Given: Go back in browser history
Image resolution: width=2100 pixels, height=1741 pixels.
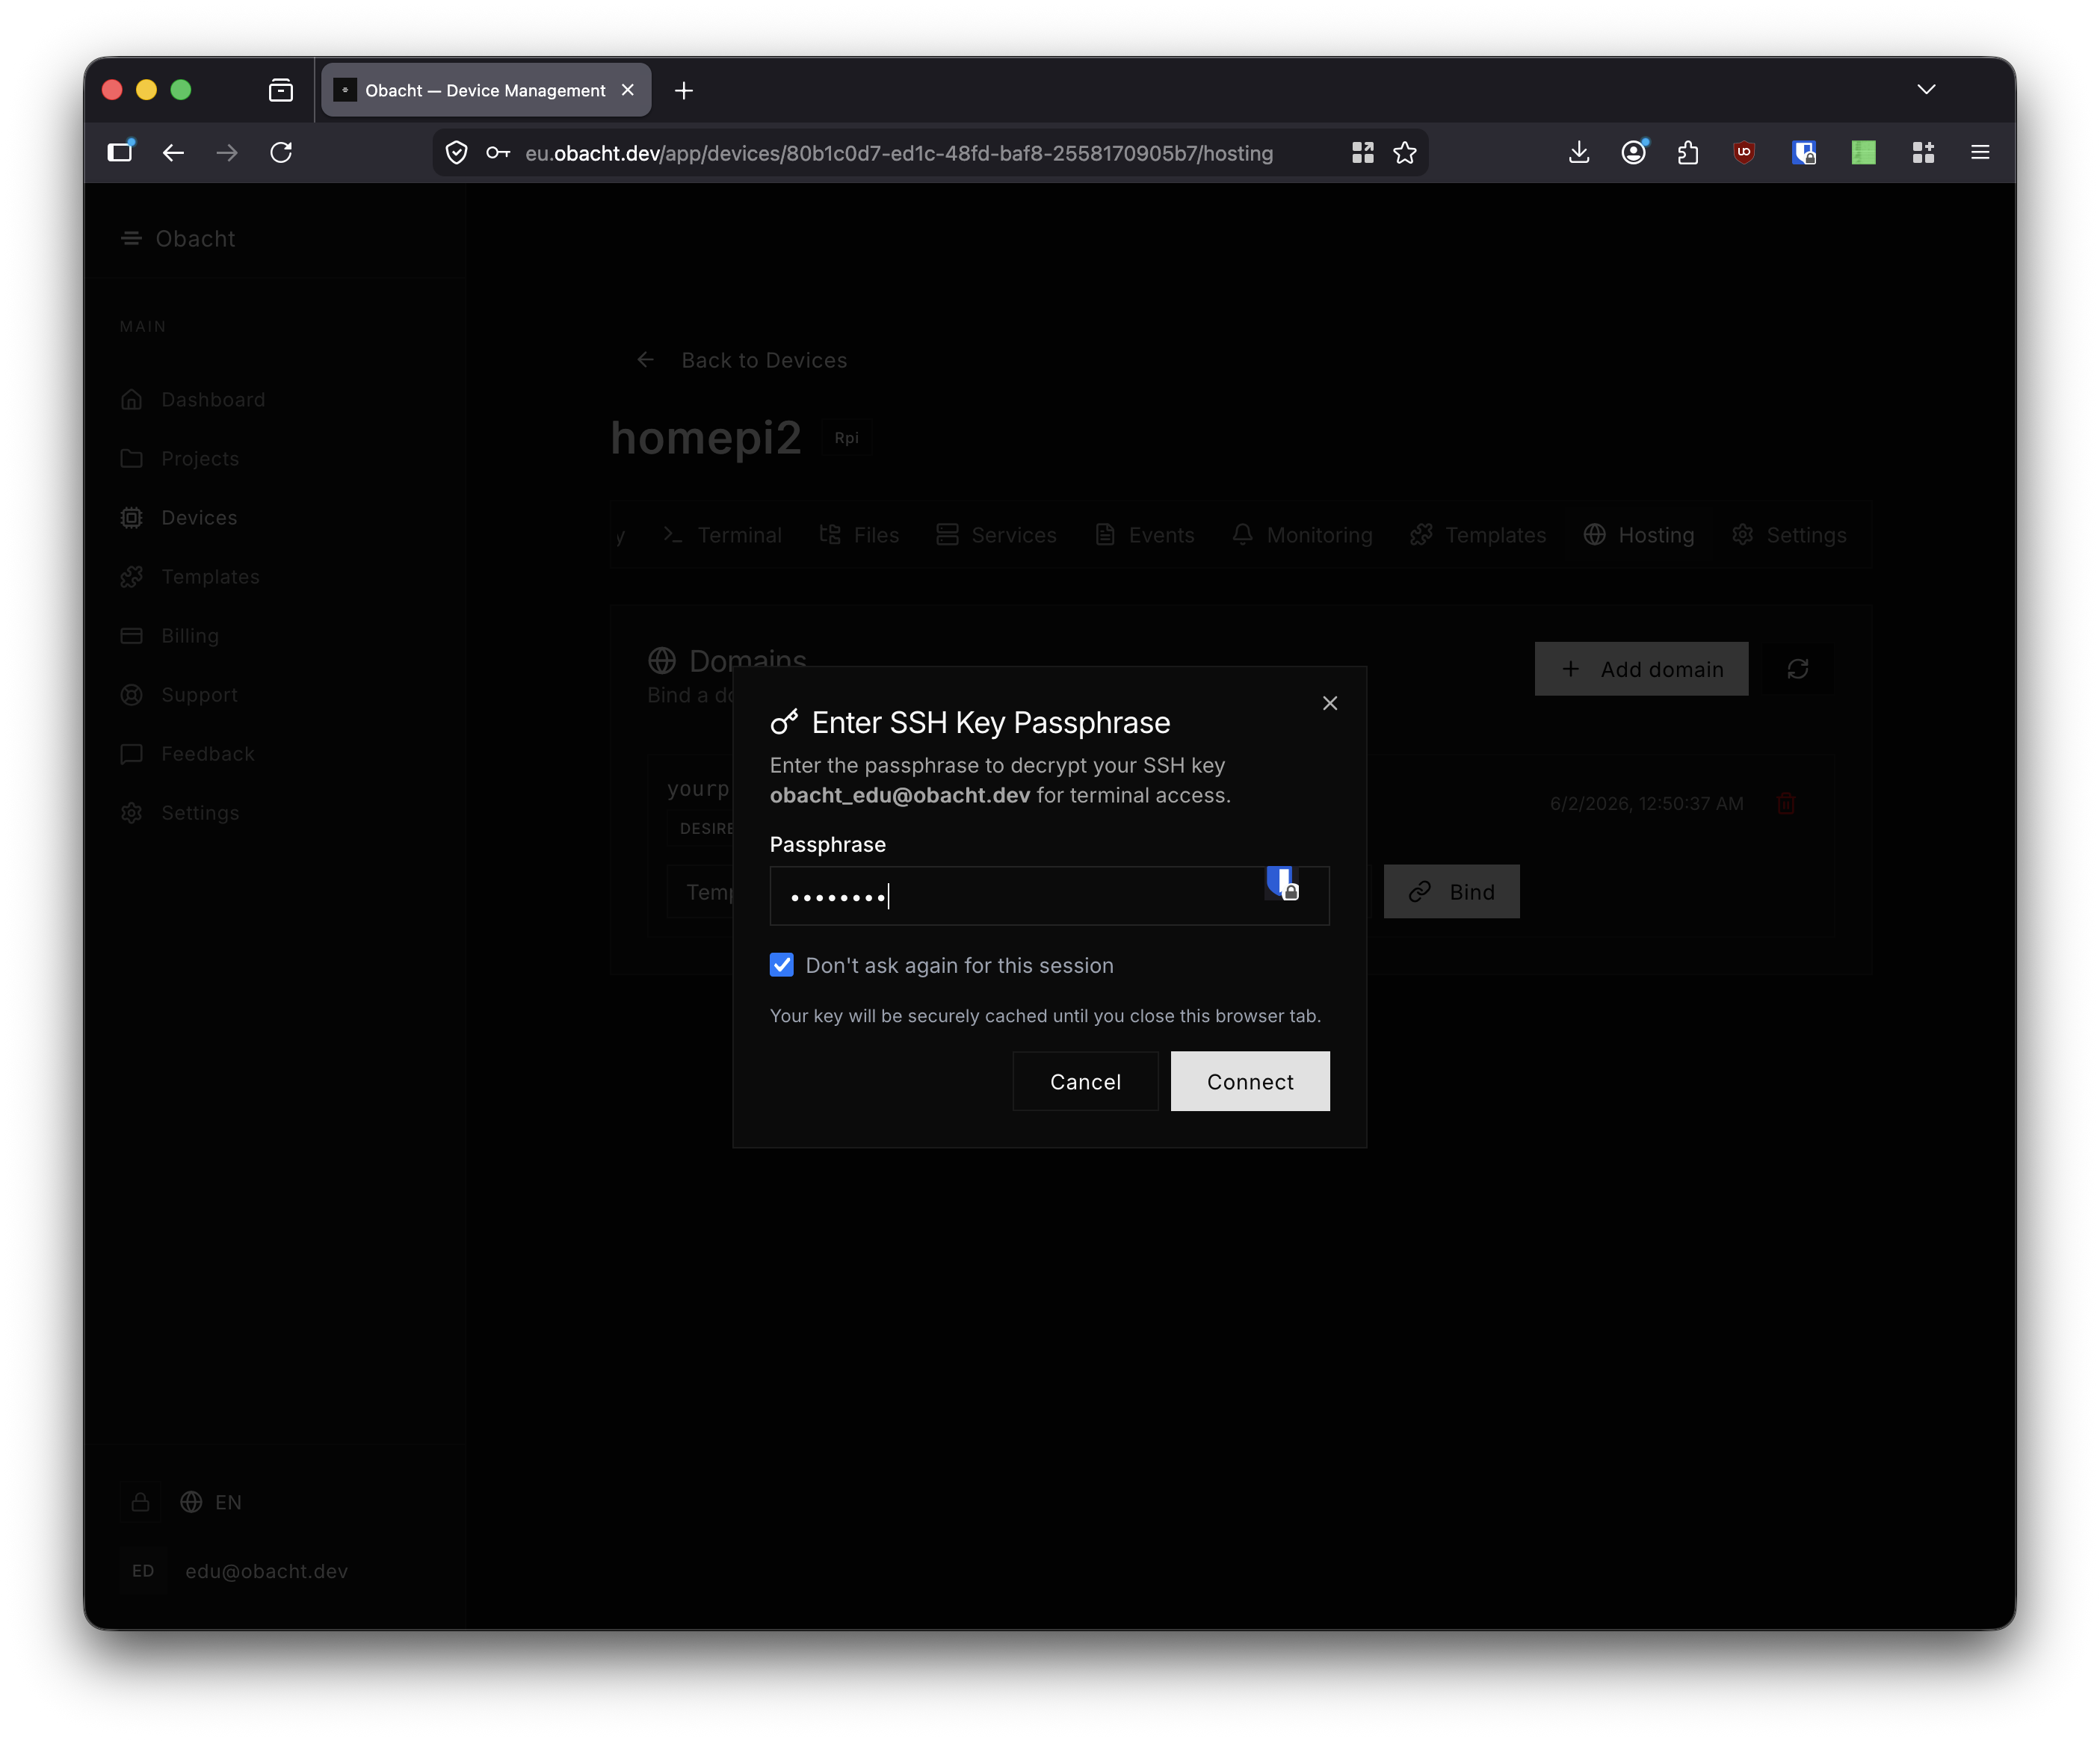Looking at the screenshot, I should coord(173,152).
